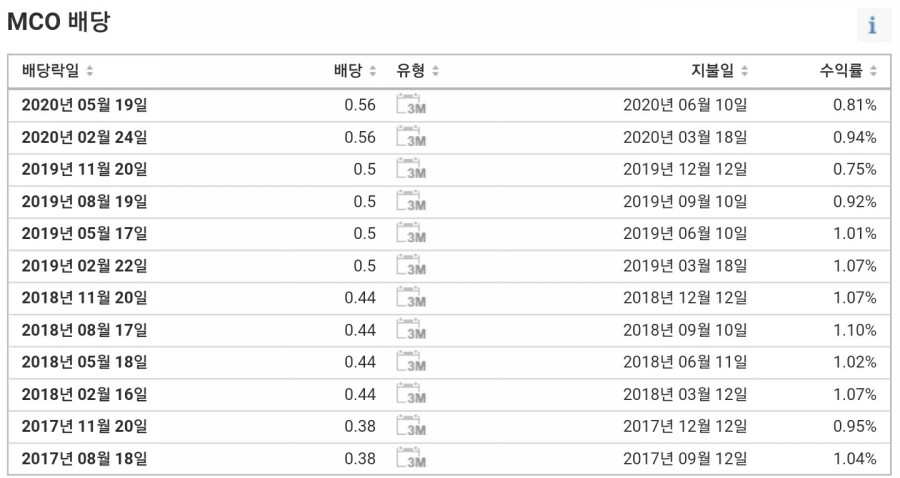Sort by 배당 column arrows

point(373,71)
